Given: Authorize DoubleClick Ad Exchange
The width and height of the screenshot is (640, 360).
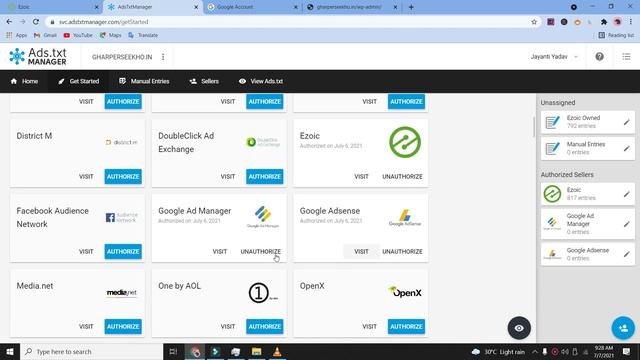Looking at the screenshot, I should point(264,177).
